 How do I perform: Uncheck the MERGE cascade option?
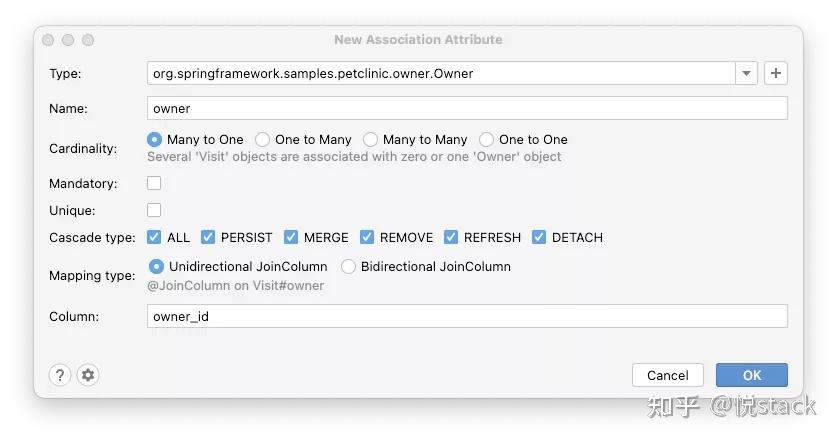(x=291, y=237)
